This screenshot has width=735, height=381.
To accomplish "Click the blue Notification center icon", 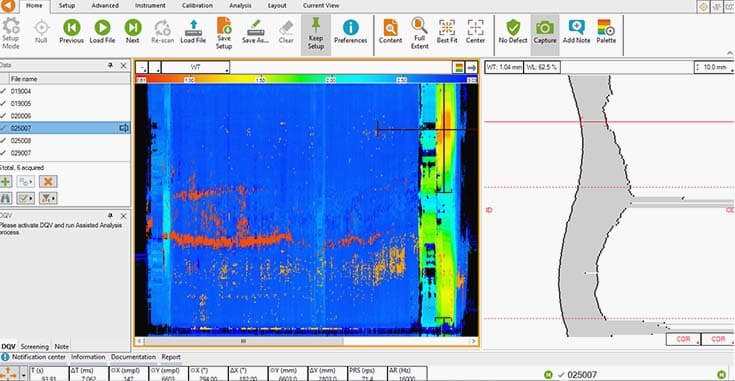I will [5, 357].
